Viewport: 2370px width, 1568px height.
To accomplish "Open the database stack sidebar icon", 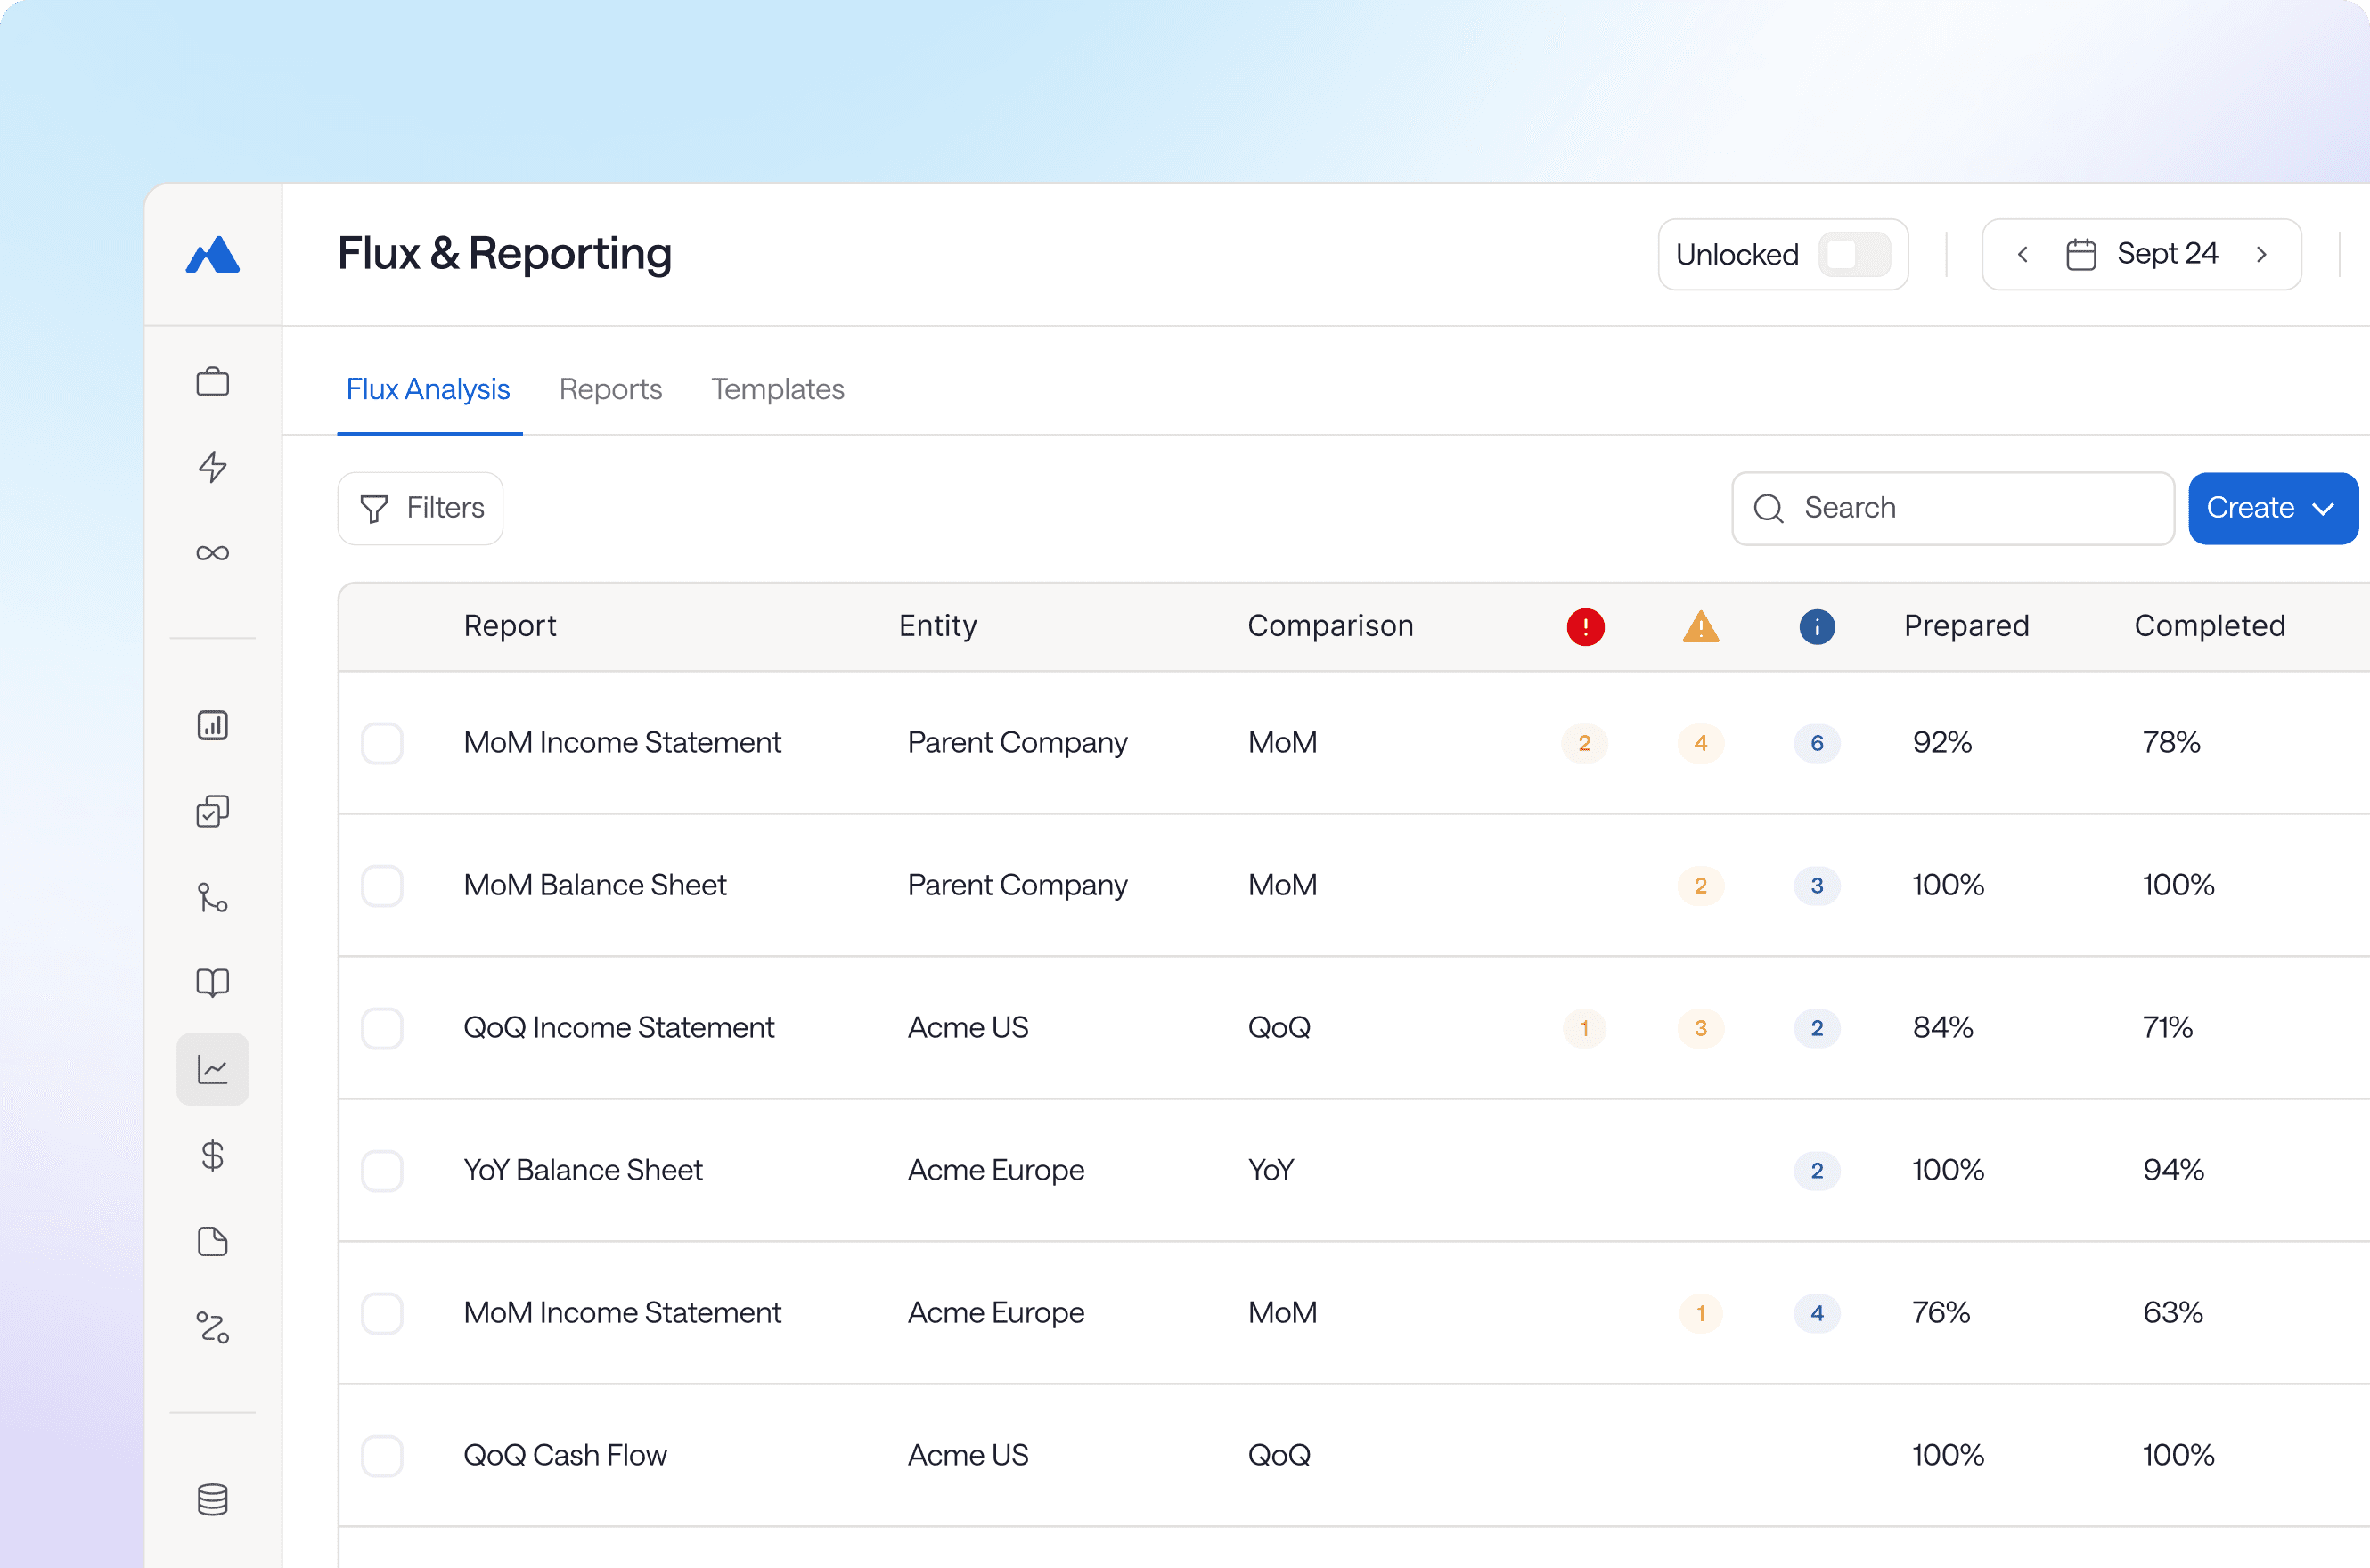I will 213,1500.
